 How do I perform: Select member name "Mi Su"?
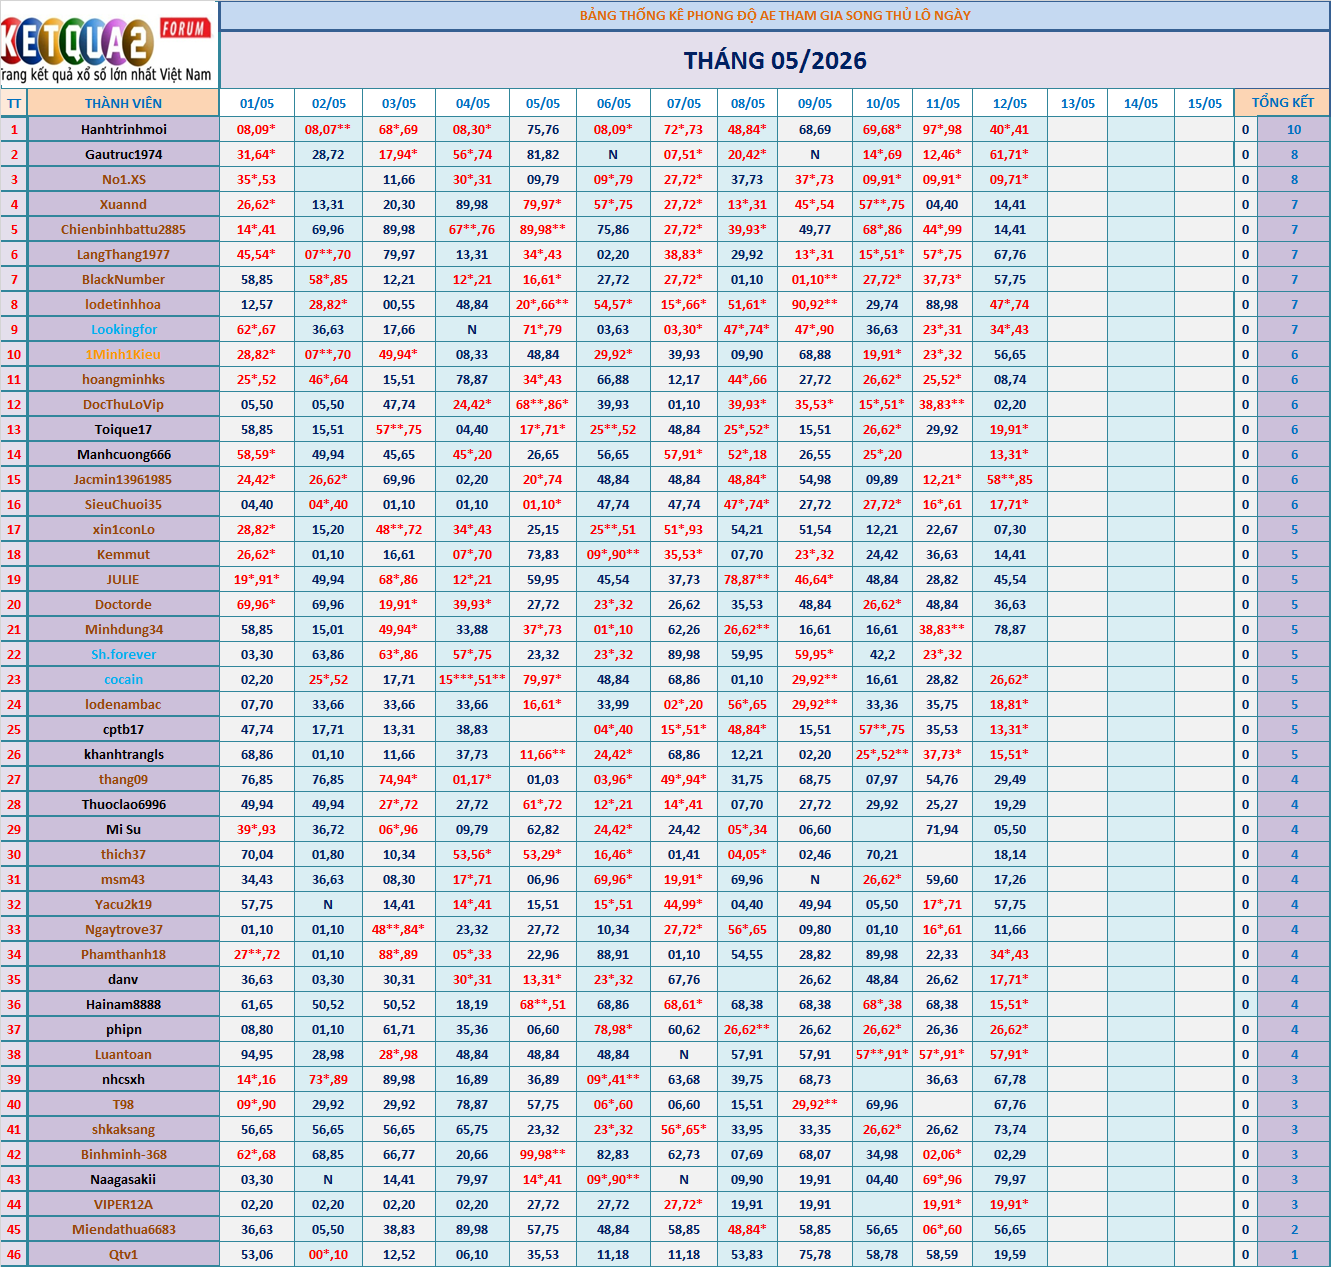tap(124, 829)
